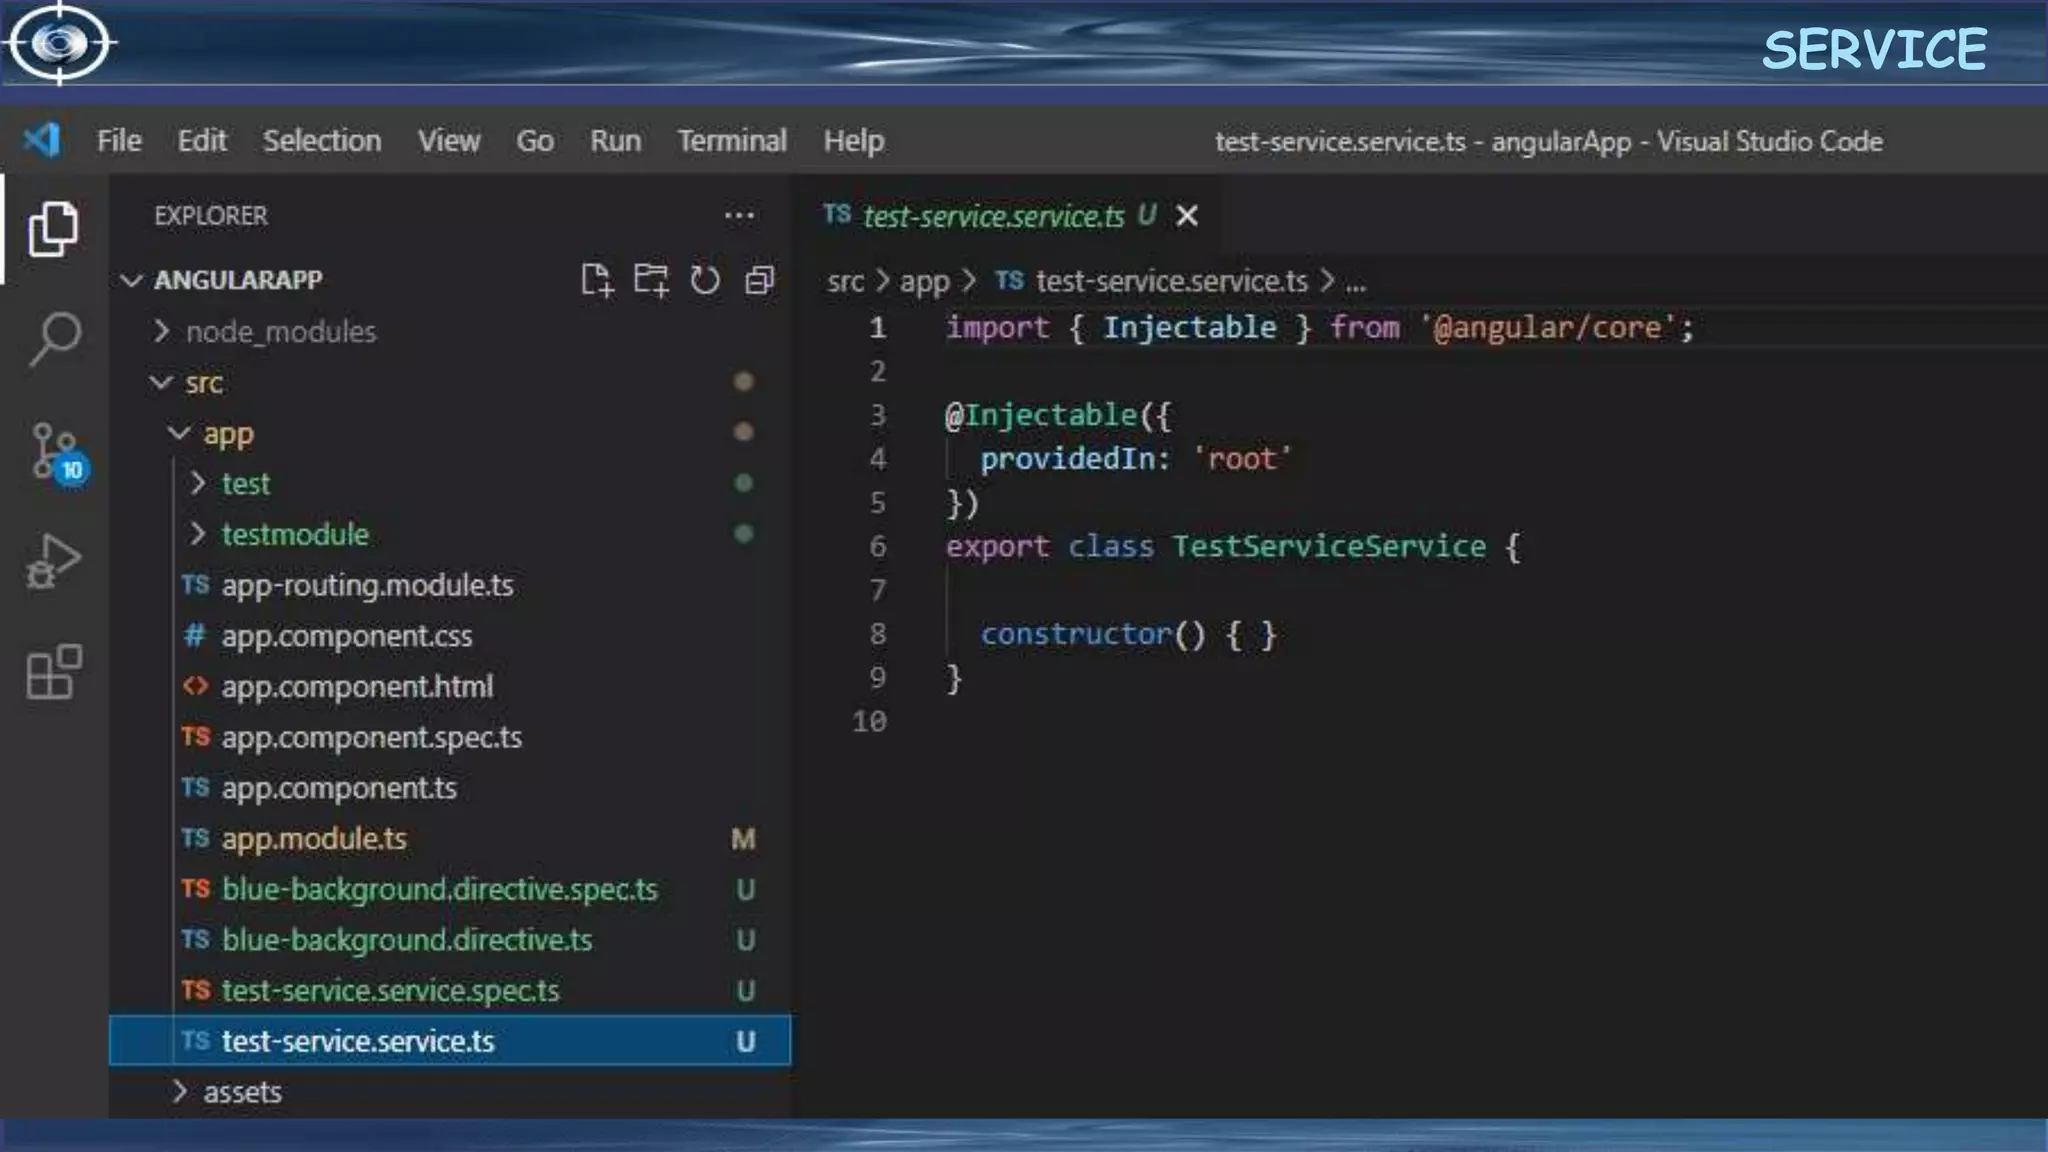Open the Explorer view in activity bar
Image resolution: width=2048 pixels, height=1152 pixels.
click(x=53, y=229)
